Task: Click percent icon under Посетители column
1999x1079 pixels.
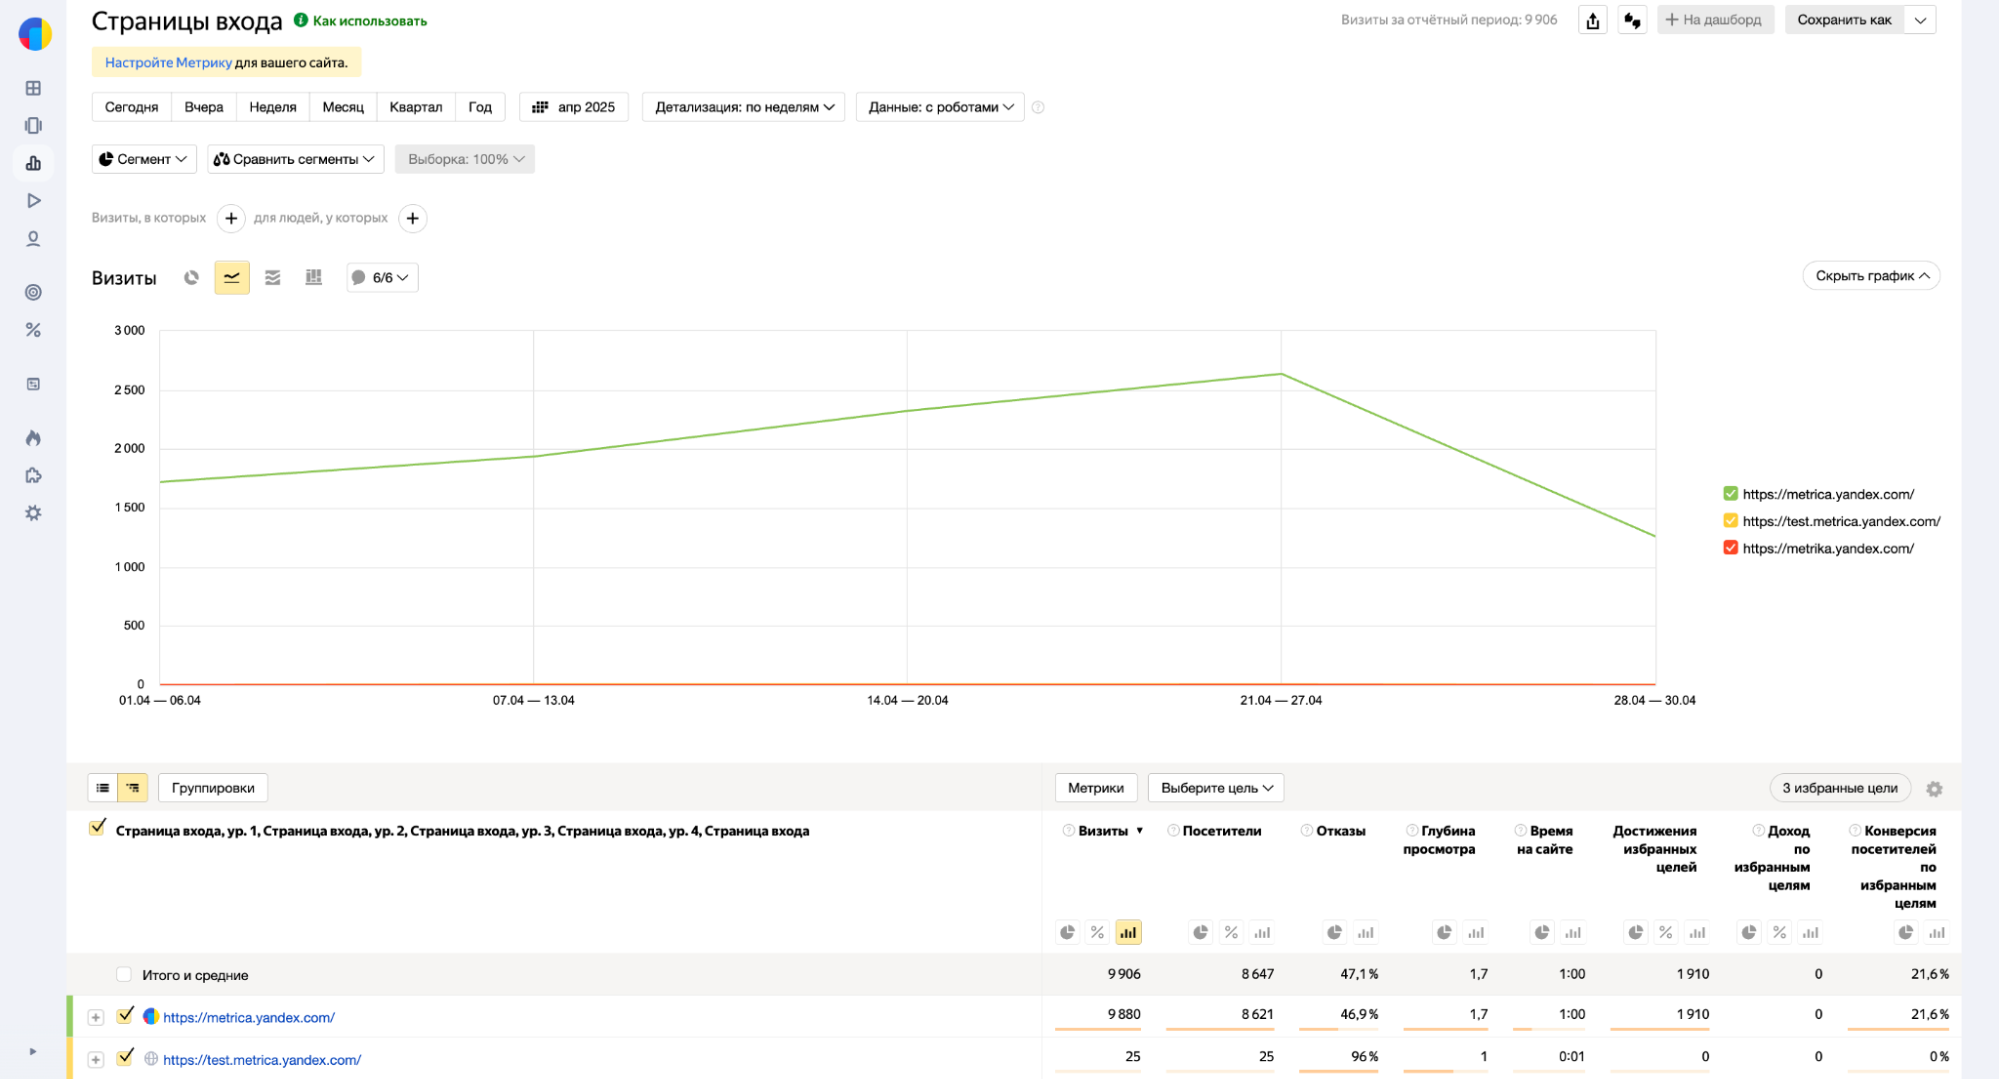Action: 1231,932
